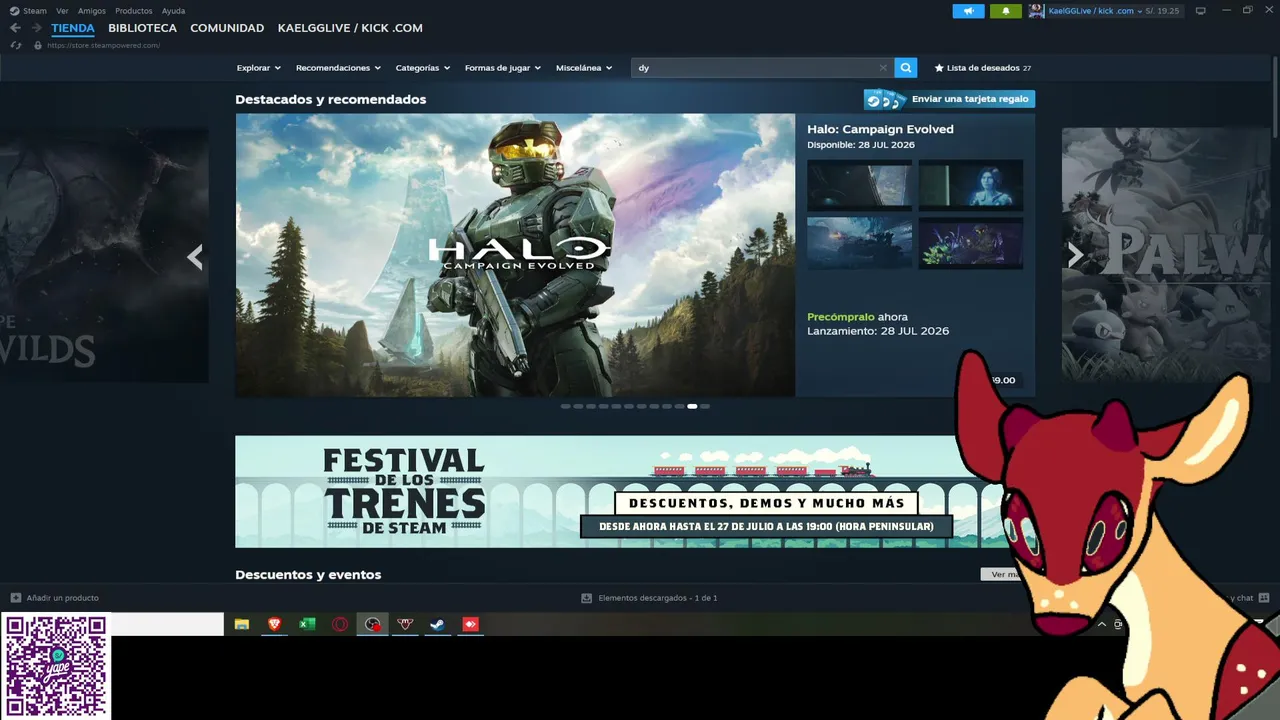The height and width of the screenshot is (720, 1280).
Task: Switch to the BIBLIOTECA tab
Action: (143, 28)
